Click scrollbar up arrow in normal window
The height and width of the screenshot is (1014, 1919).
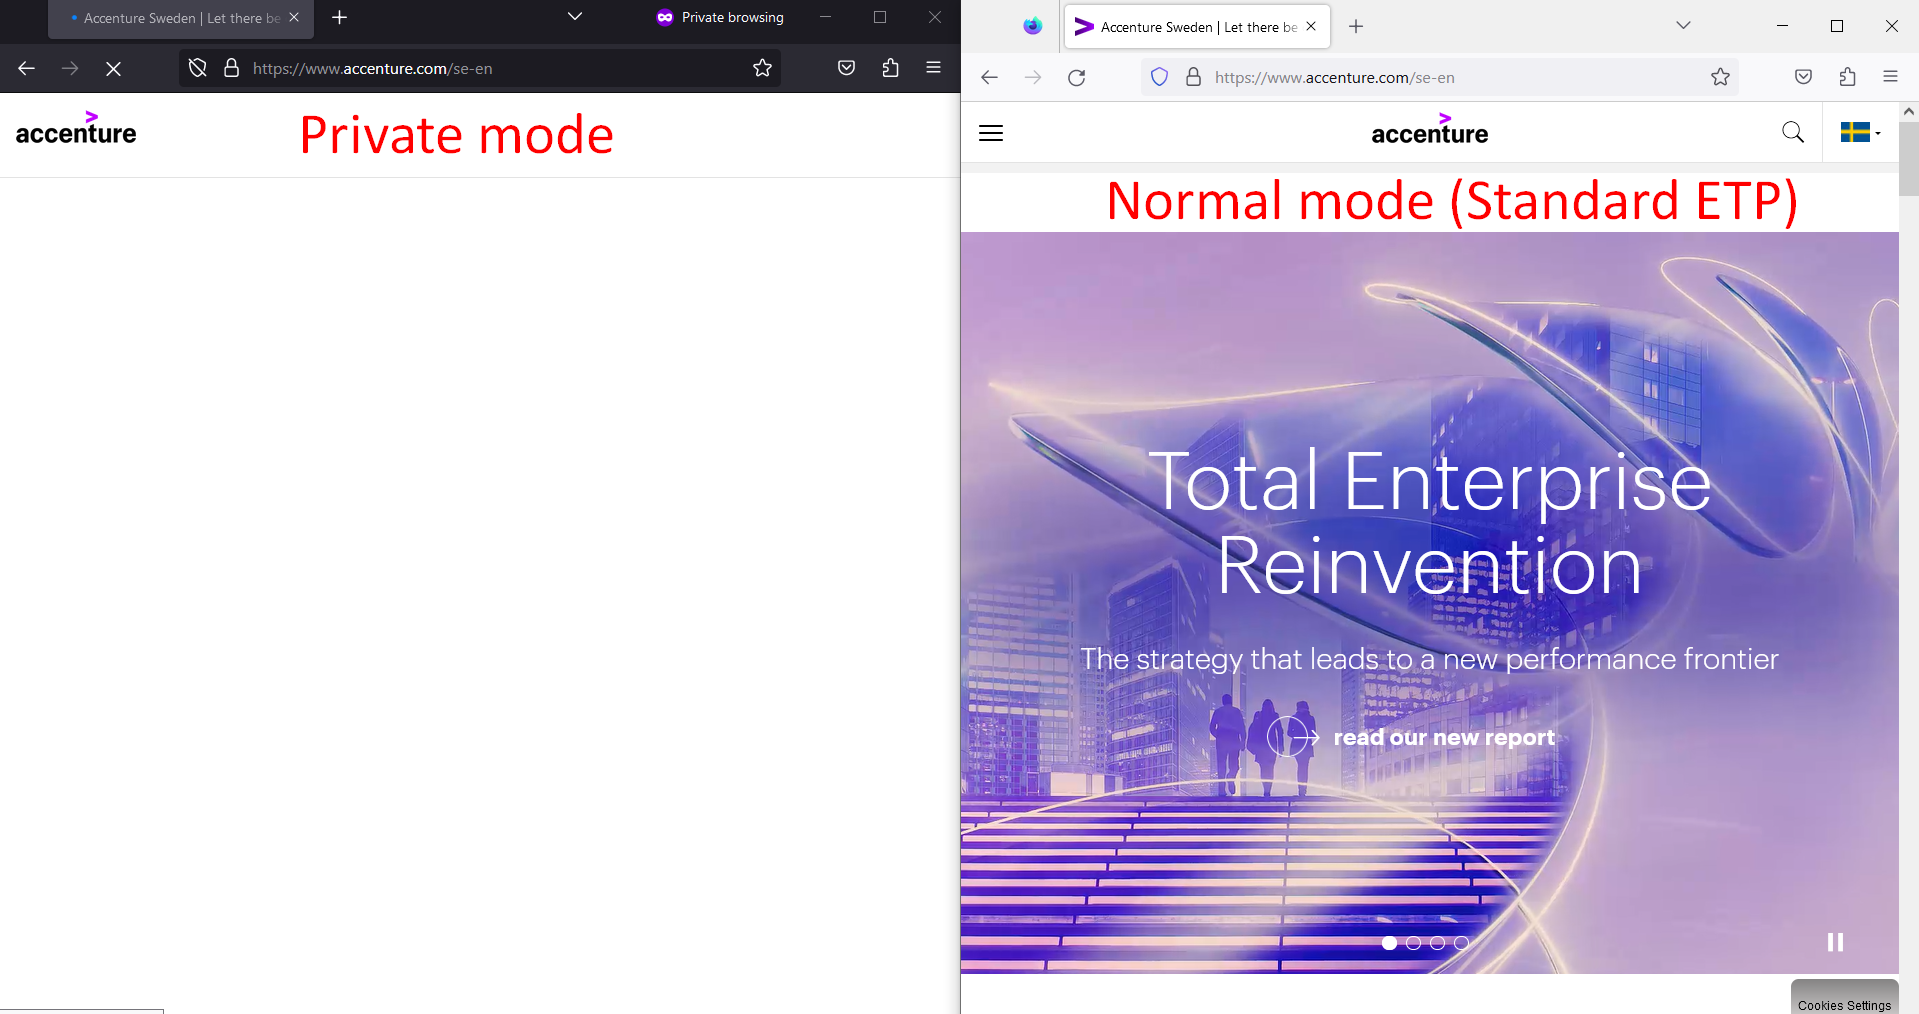[1909, 112]
